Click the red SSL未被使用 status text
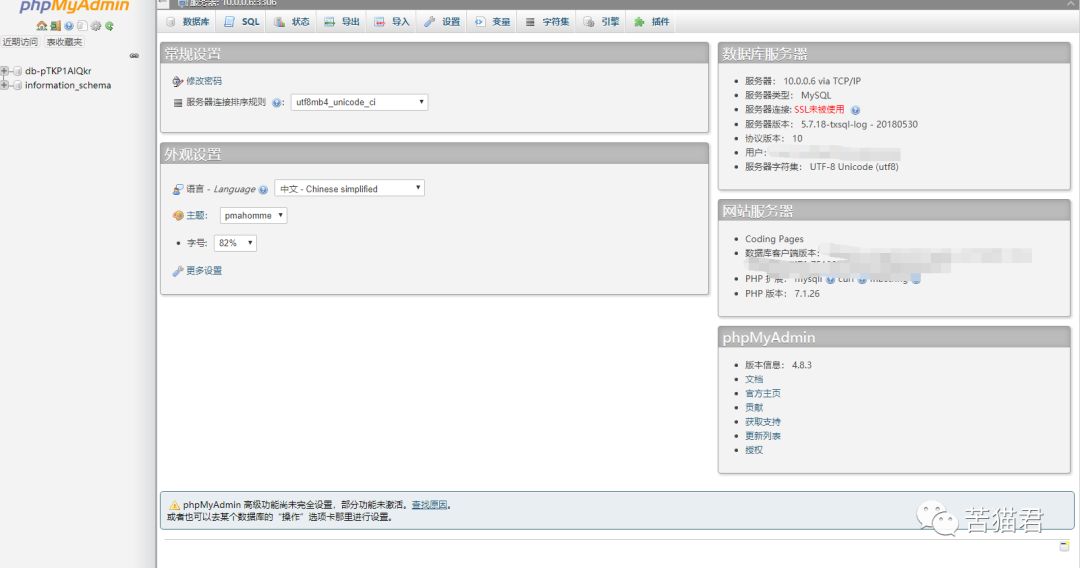The height and width of the screenshot is (568, 1080). pyautogui.click(x=819, y=110)
